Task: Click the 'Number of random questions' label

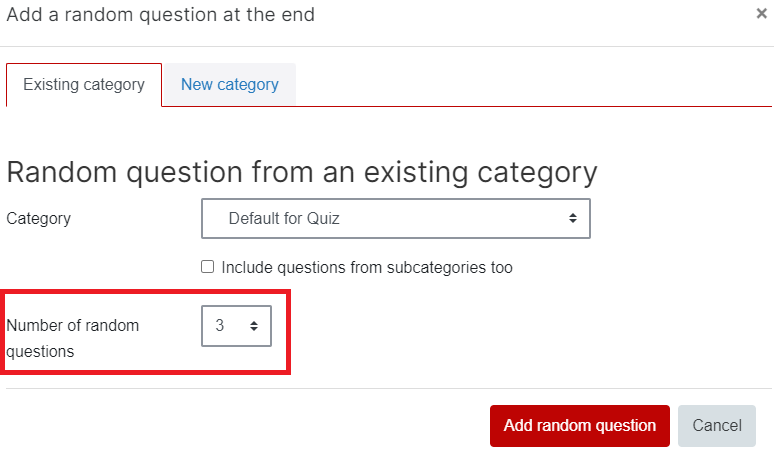Action: (x=73, y=339)
